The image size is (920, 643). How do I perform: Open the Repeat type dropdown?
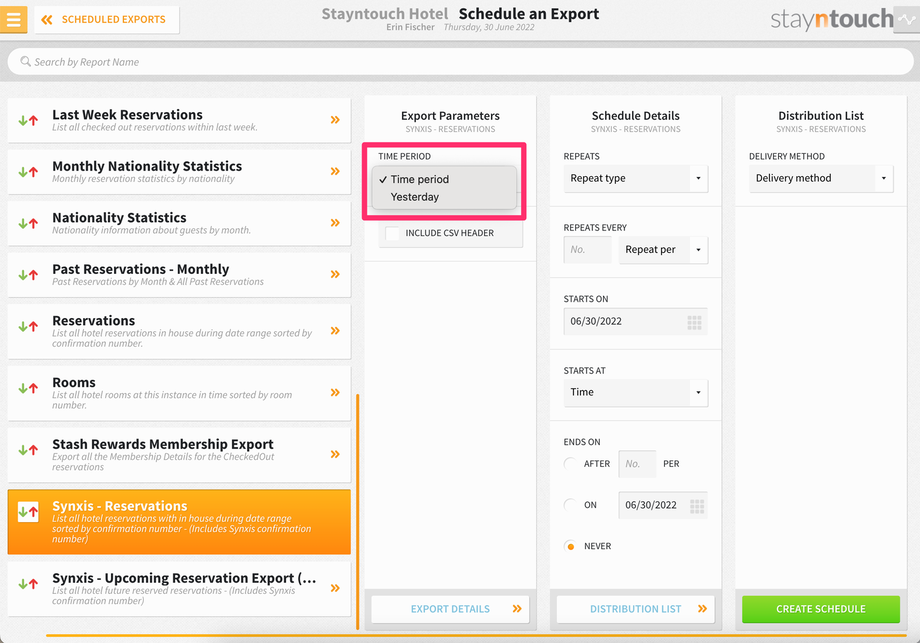[x=635, y=178]
